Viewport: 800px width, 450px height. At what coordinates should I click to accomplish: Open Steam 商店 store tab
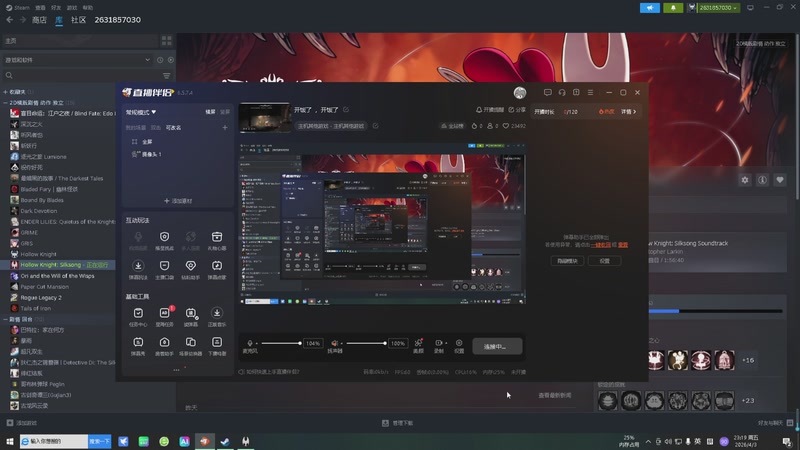(39, 20)
